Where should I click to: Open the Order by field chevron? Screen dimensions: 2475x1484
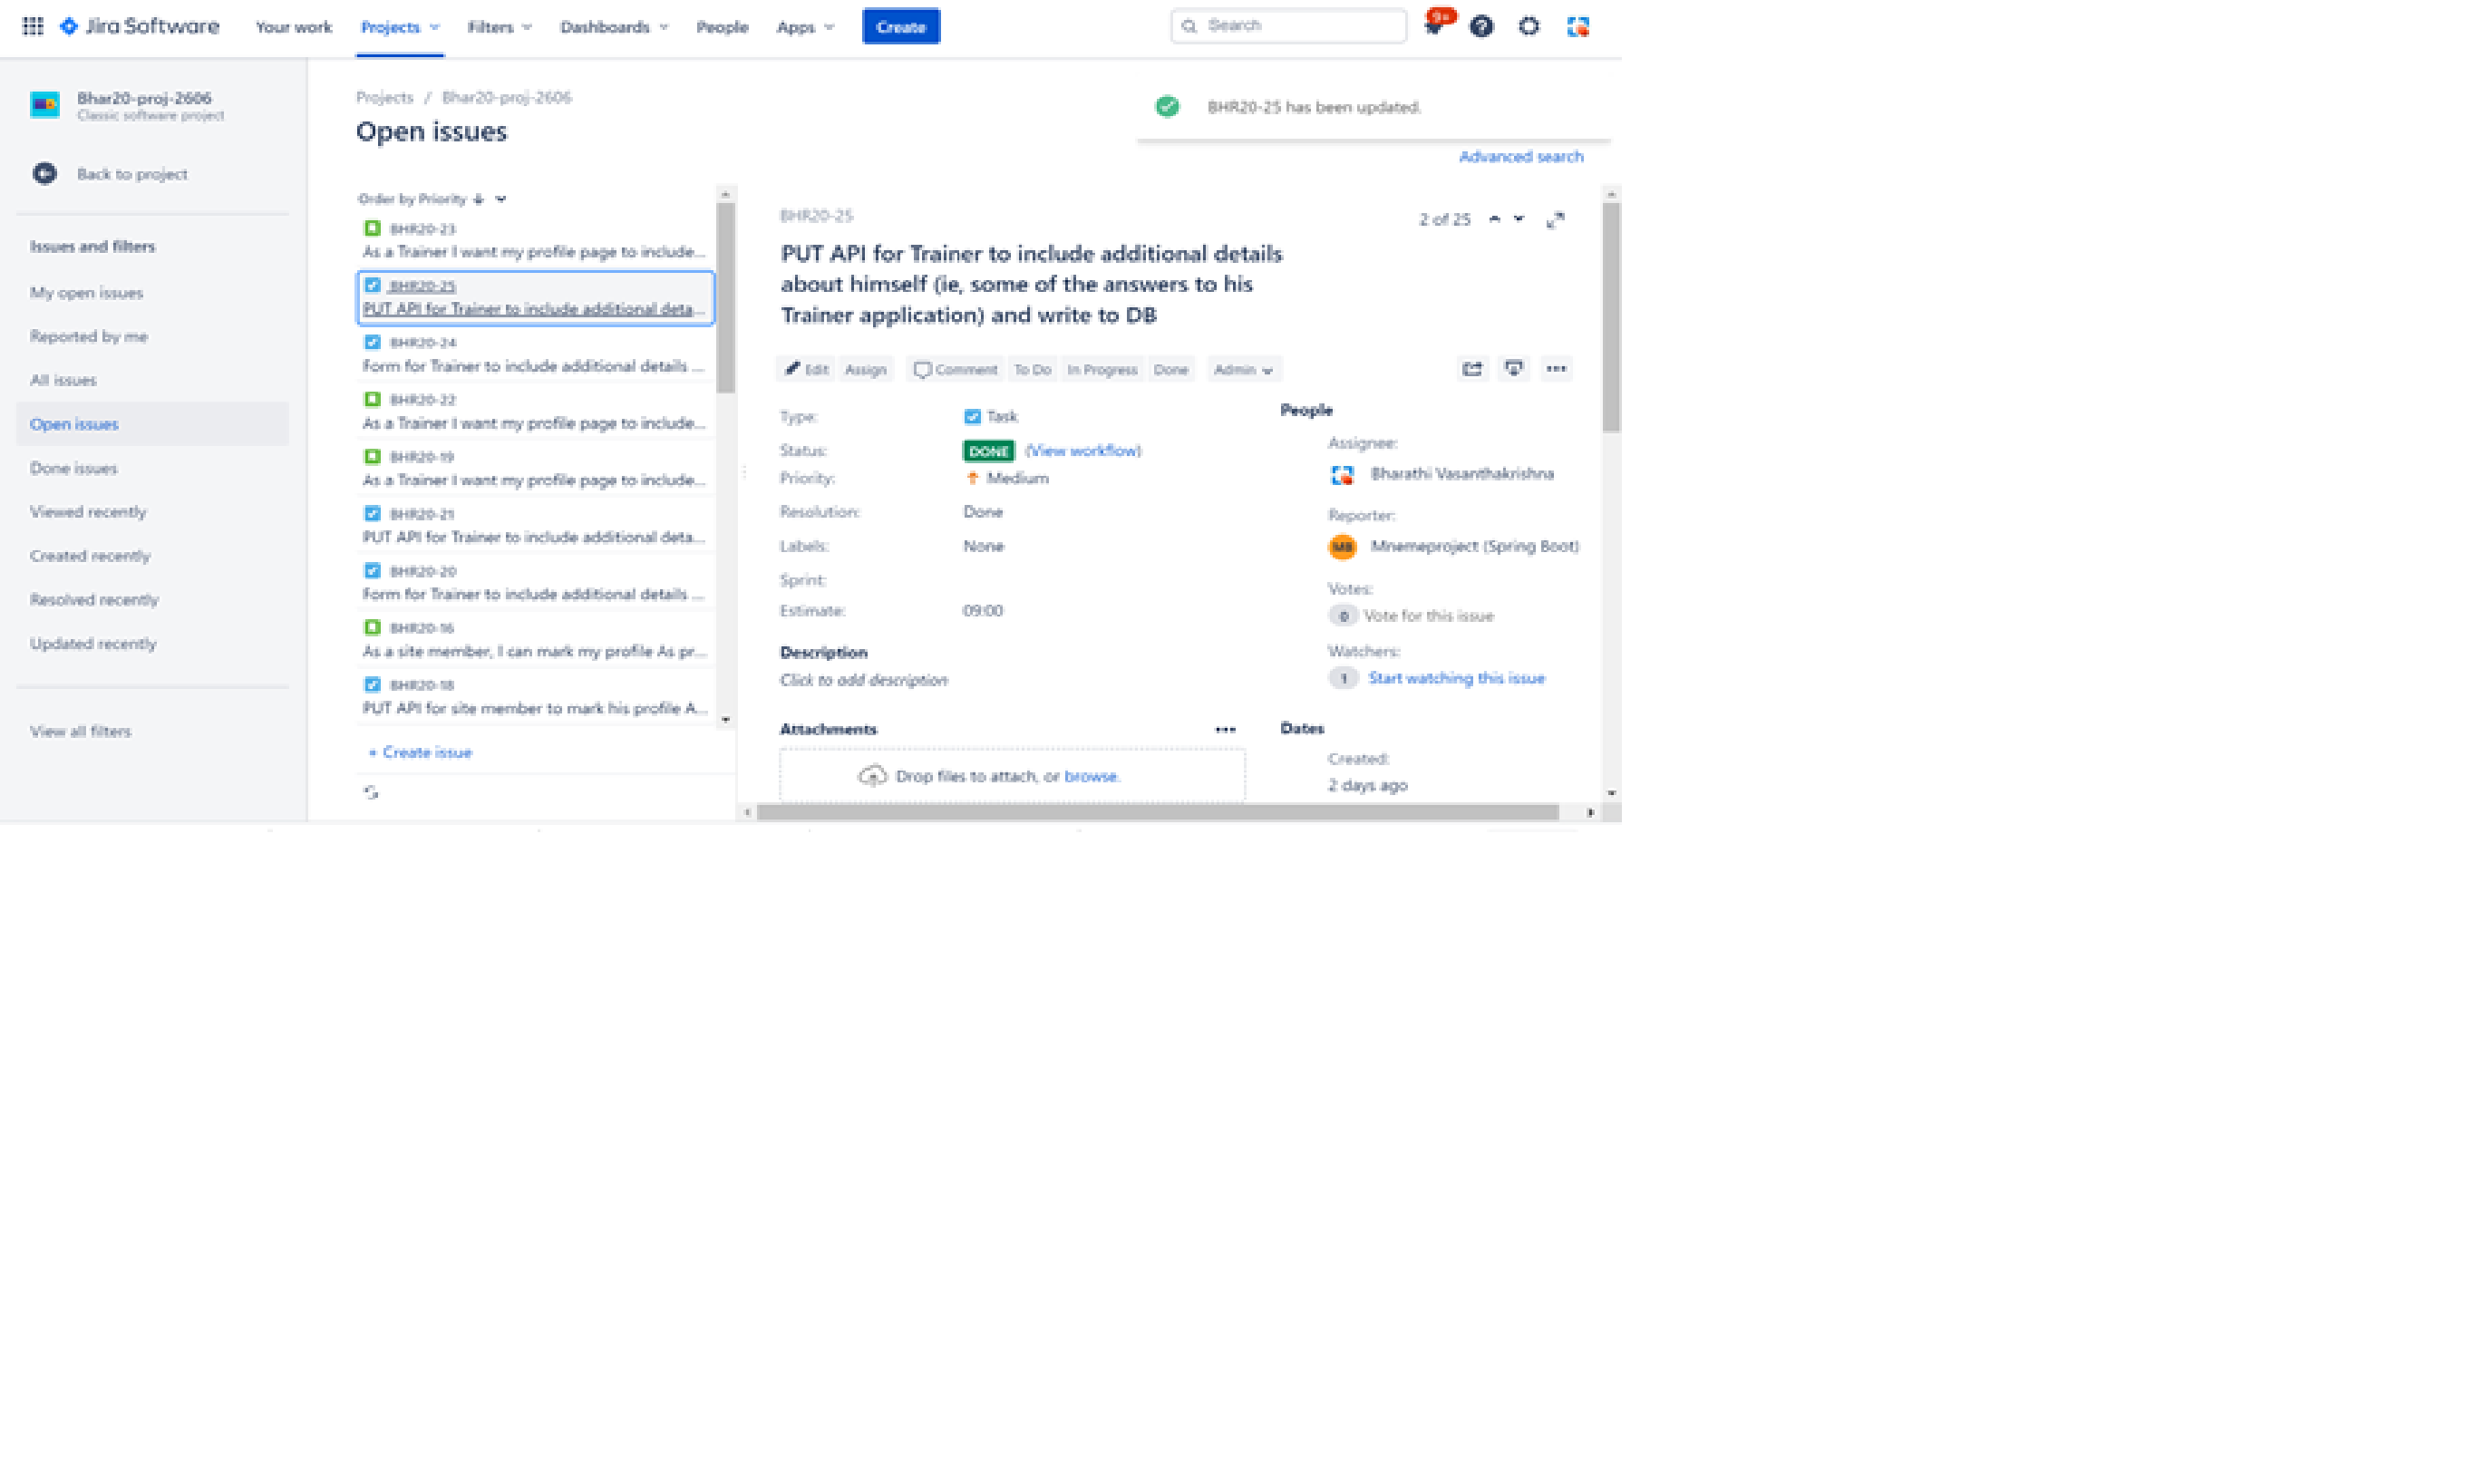coord(501,199)
